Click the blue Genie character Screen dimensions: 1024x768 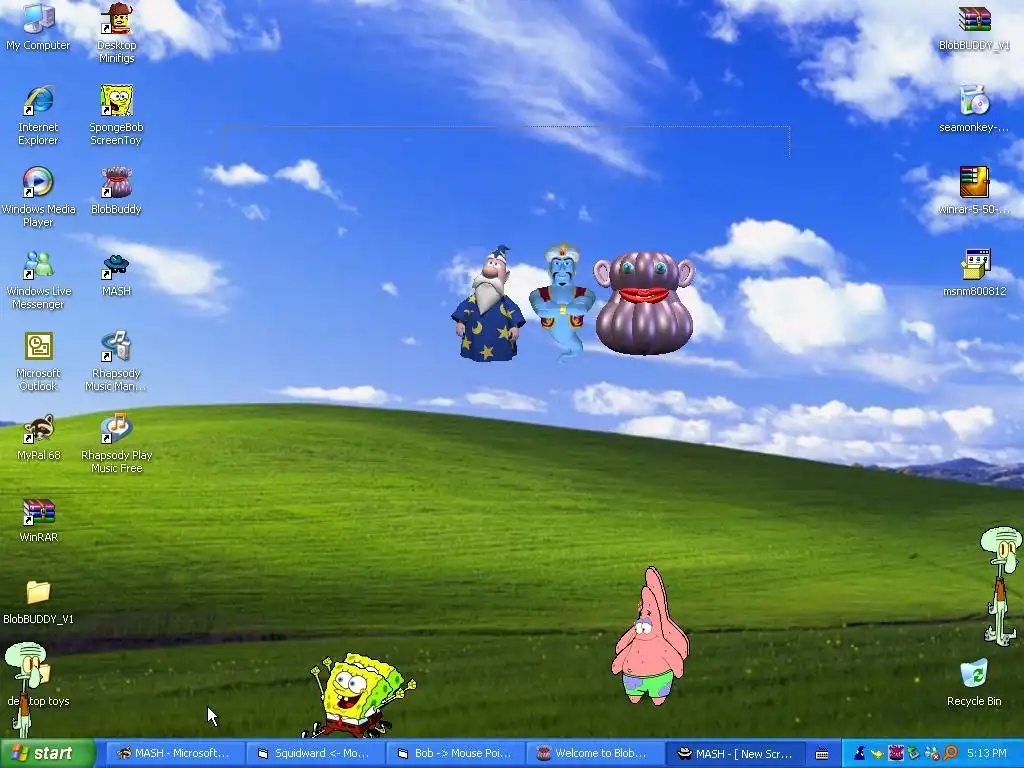click(562, 300)
